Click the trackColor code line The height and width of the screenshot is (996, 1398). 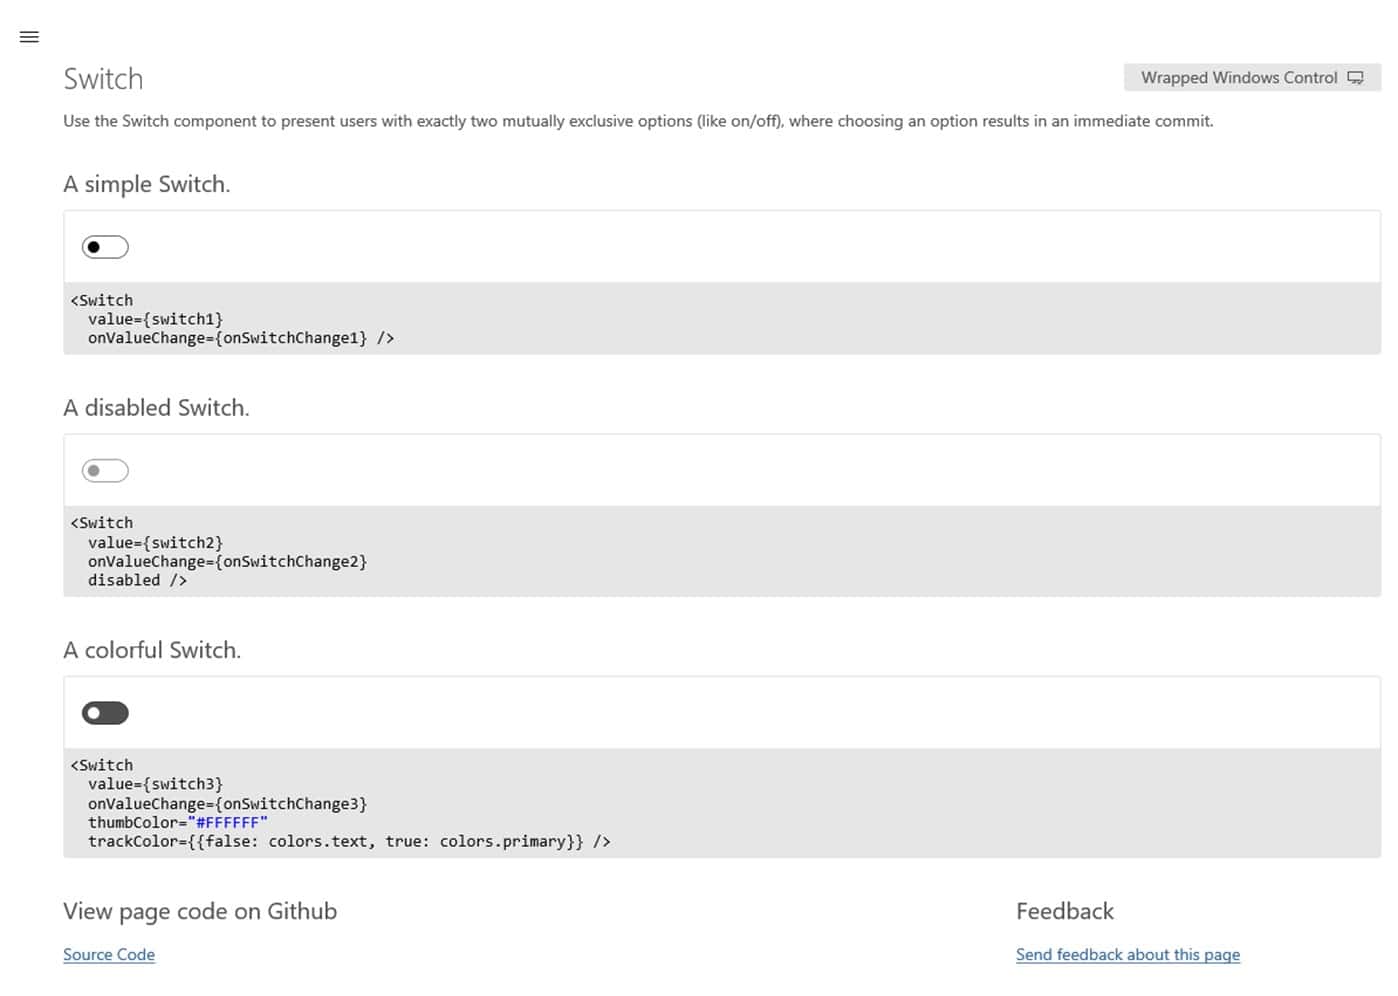(349, 842)
